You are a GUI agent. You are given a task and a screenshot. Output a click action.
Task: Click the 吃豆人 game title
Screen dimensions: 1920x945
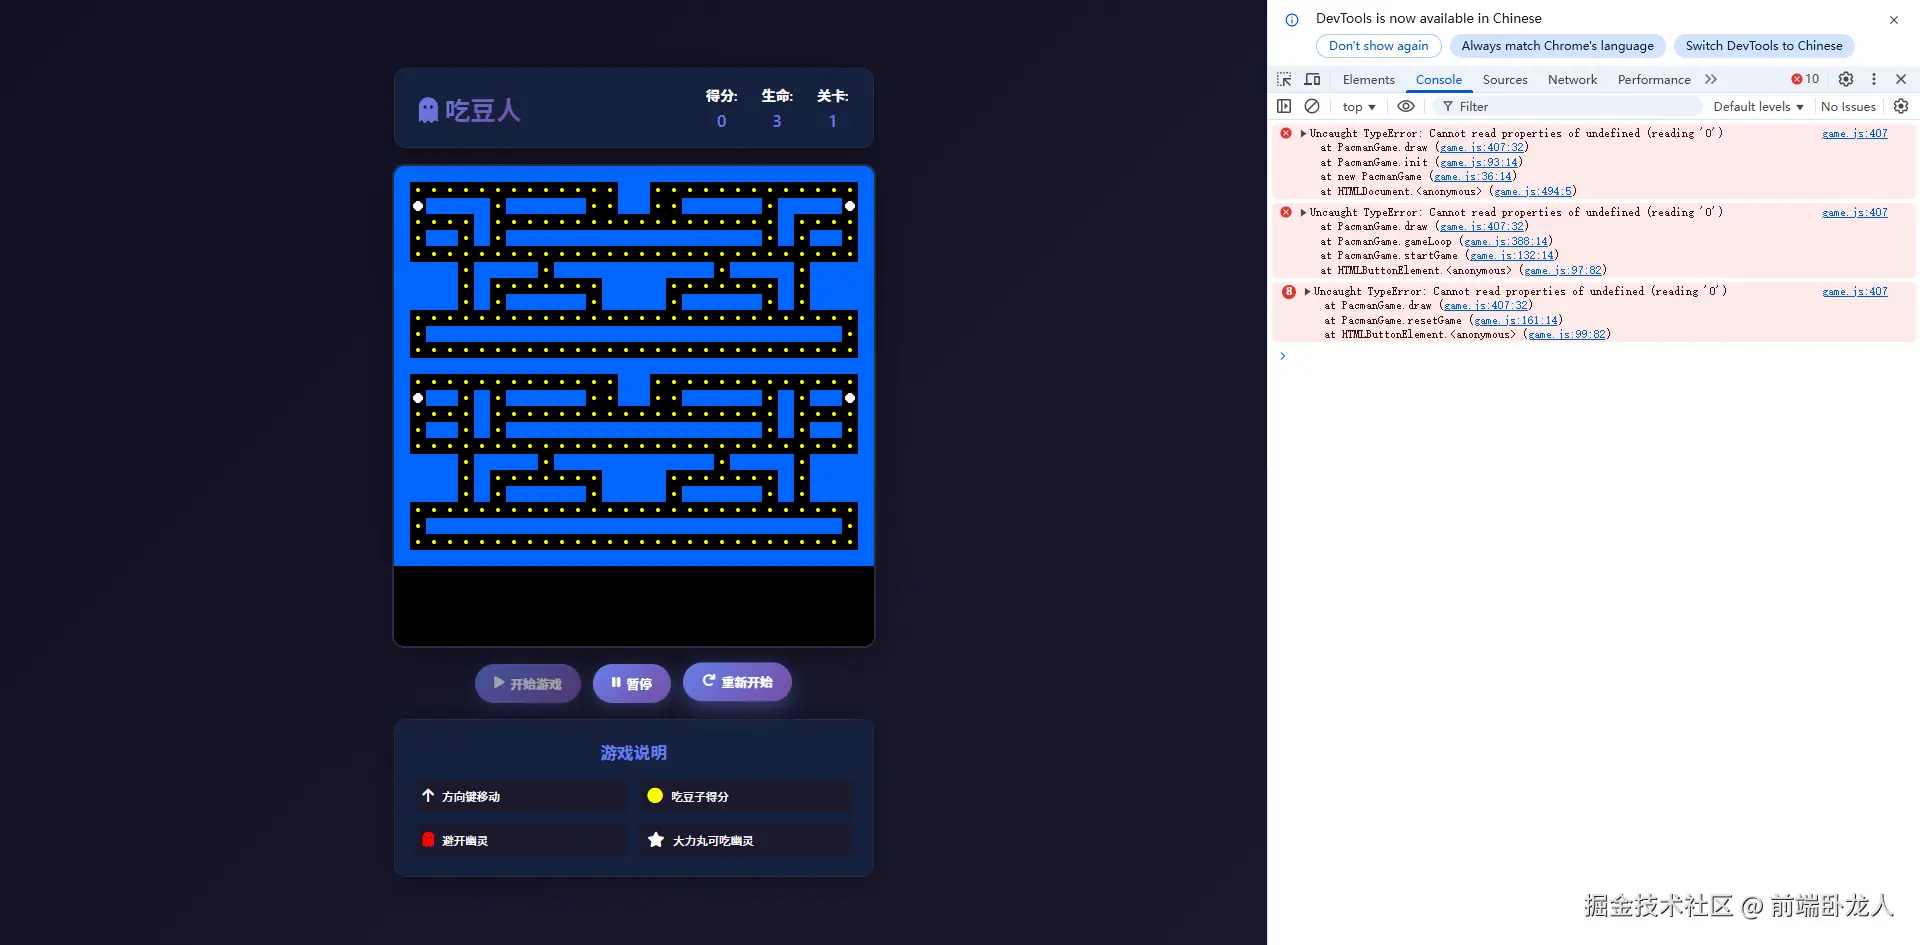483,110
